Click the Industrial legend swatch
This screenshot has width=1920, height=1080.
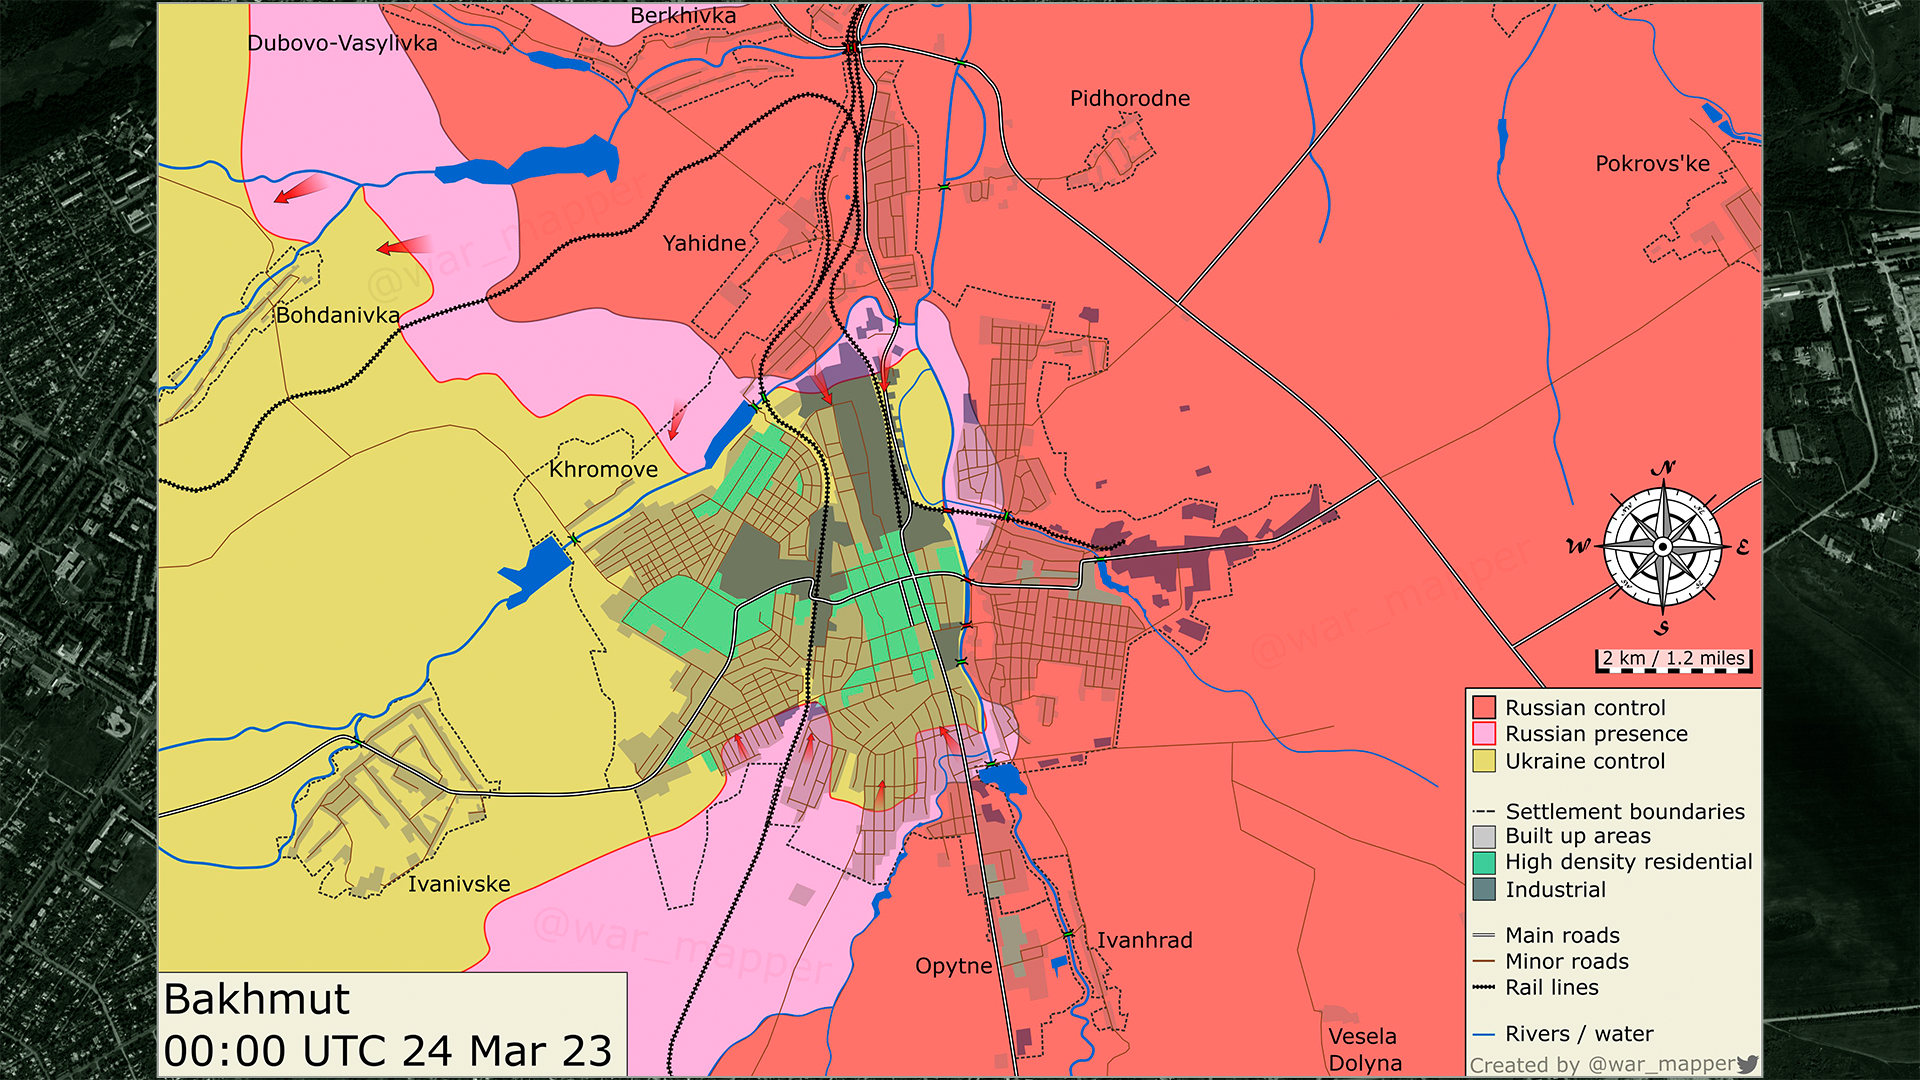click(1484, 889)
